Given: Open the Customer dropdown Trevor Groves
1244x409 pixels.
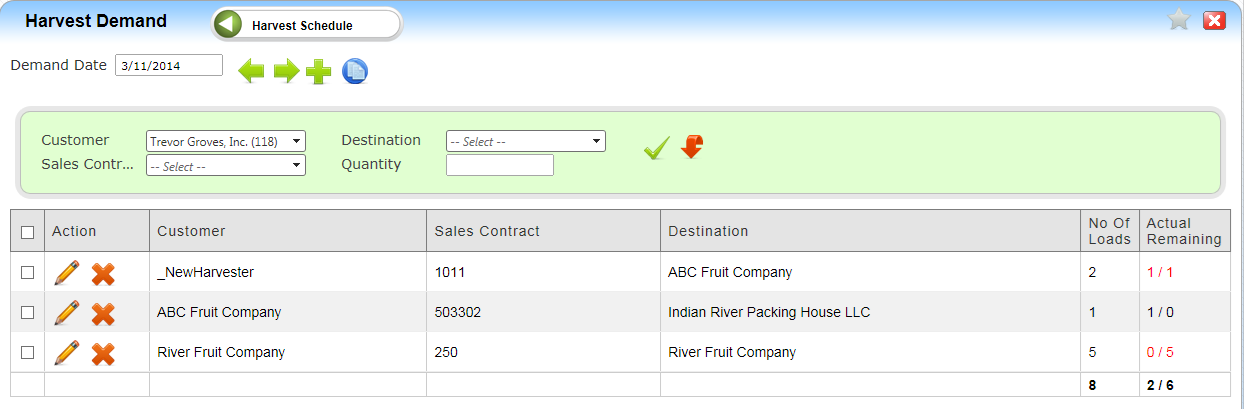Looking at the screenshot, I should click(x=226, y=142).
